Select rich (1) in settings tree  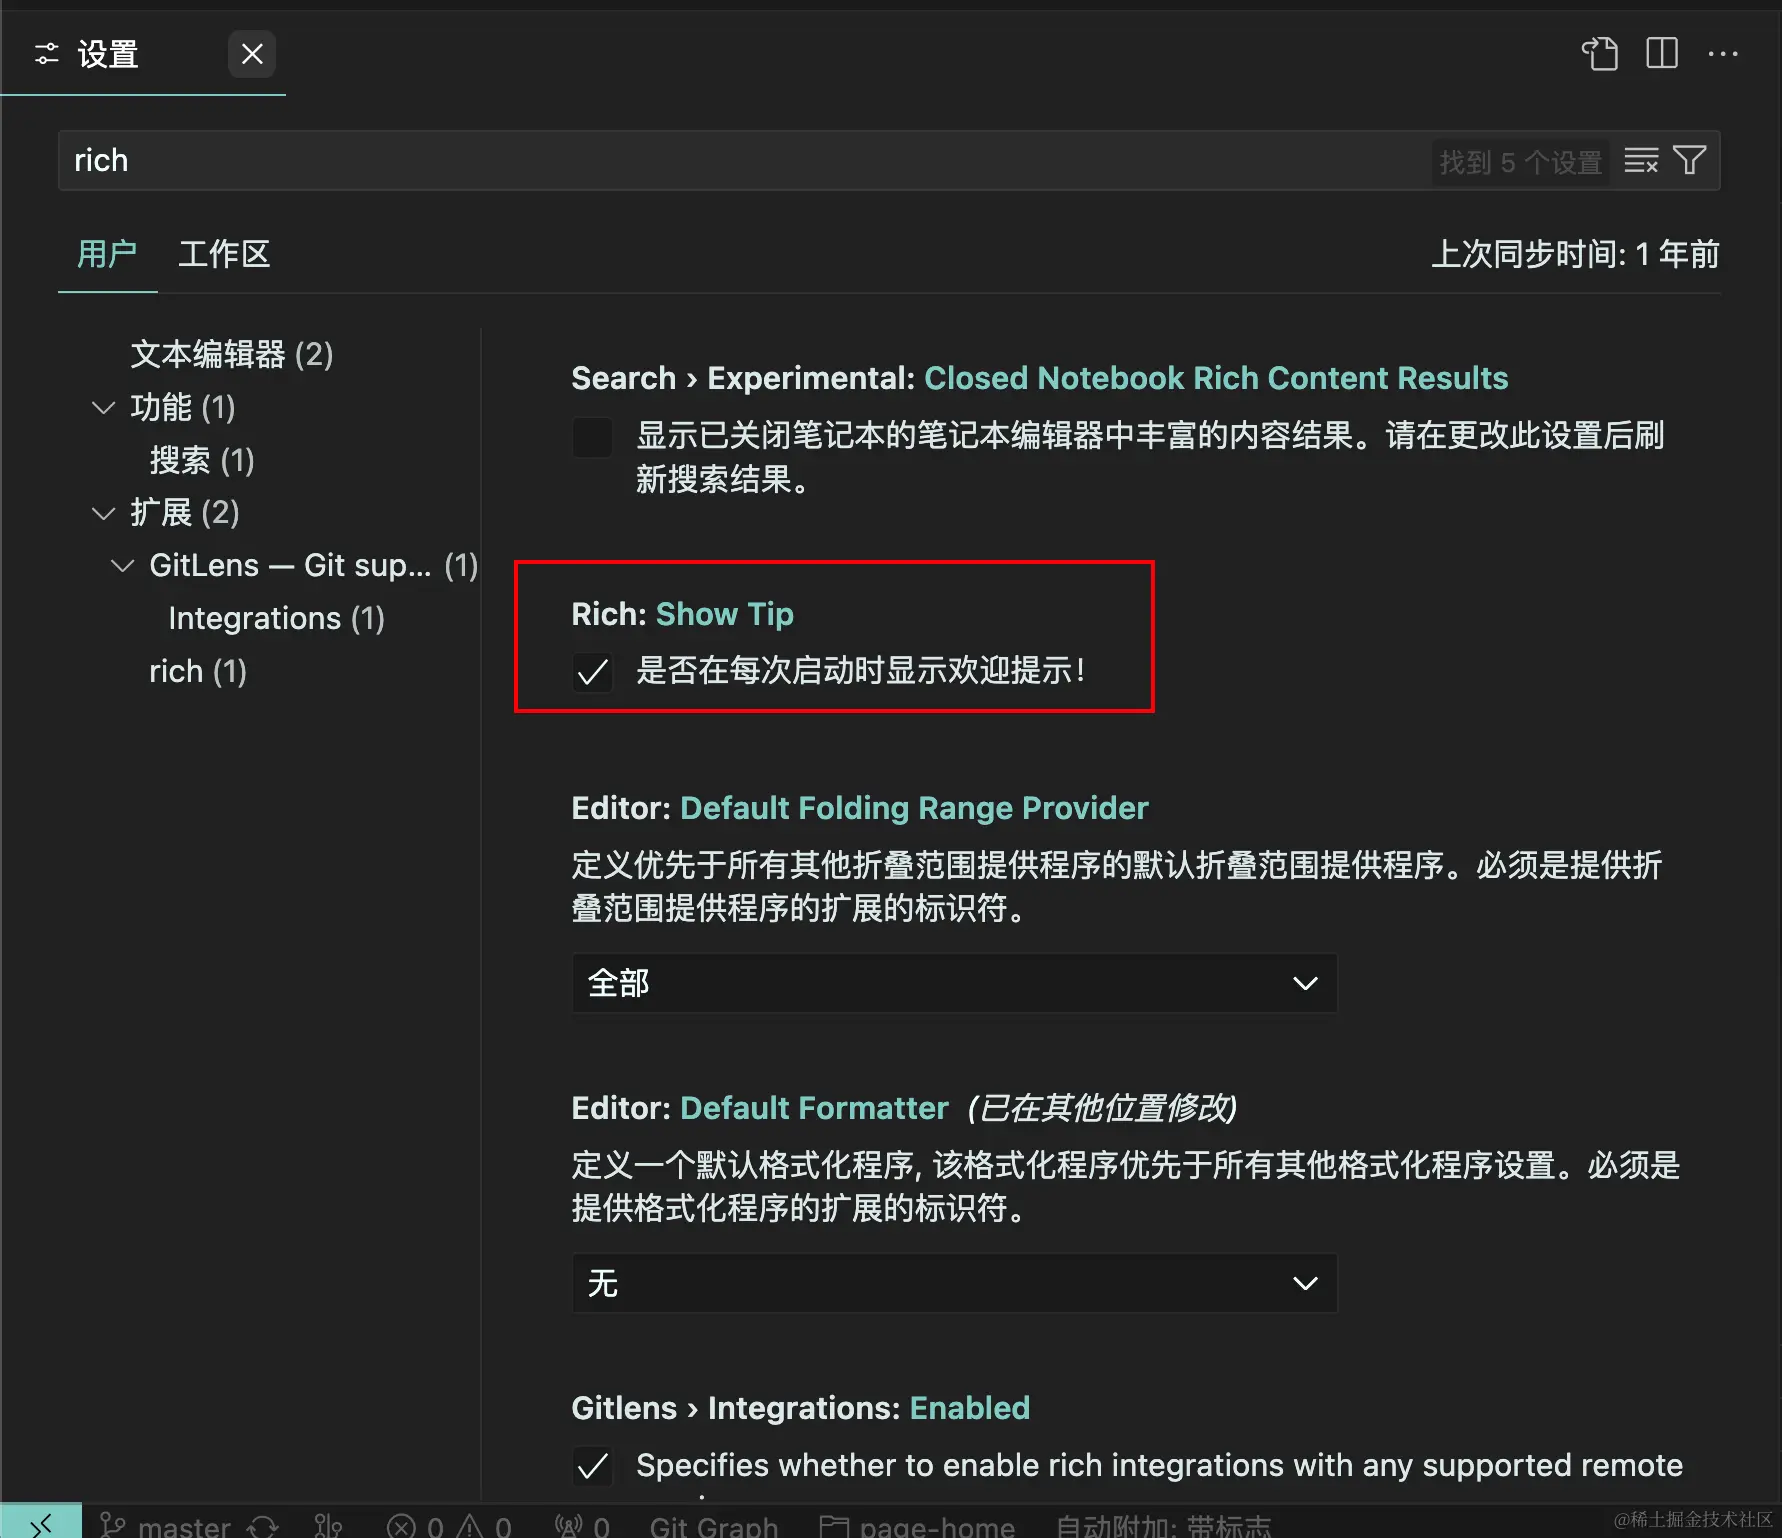click(198, 672)
